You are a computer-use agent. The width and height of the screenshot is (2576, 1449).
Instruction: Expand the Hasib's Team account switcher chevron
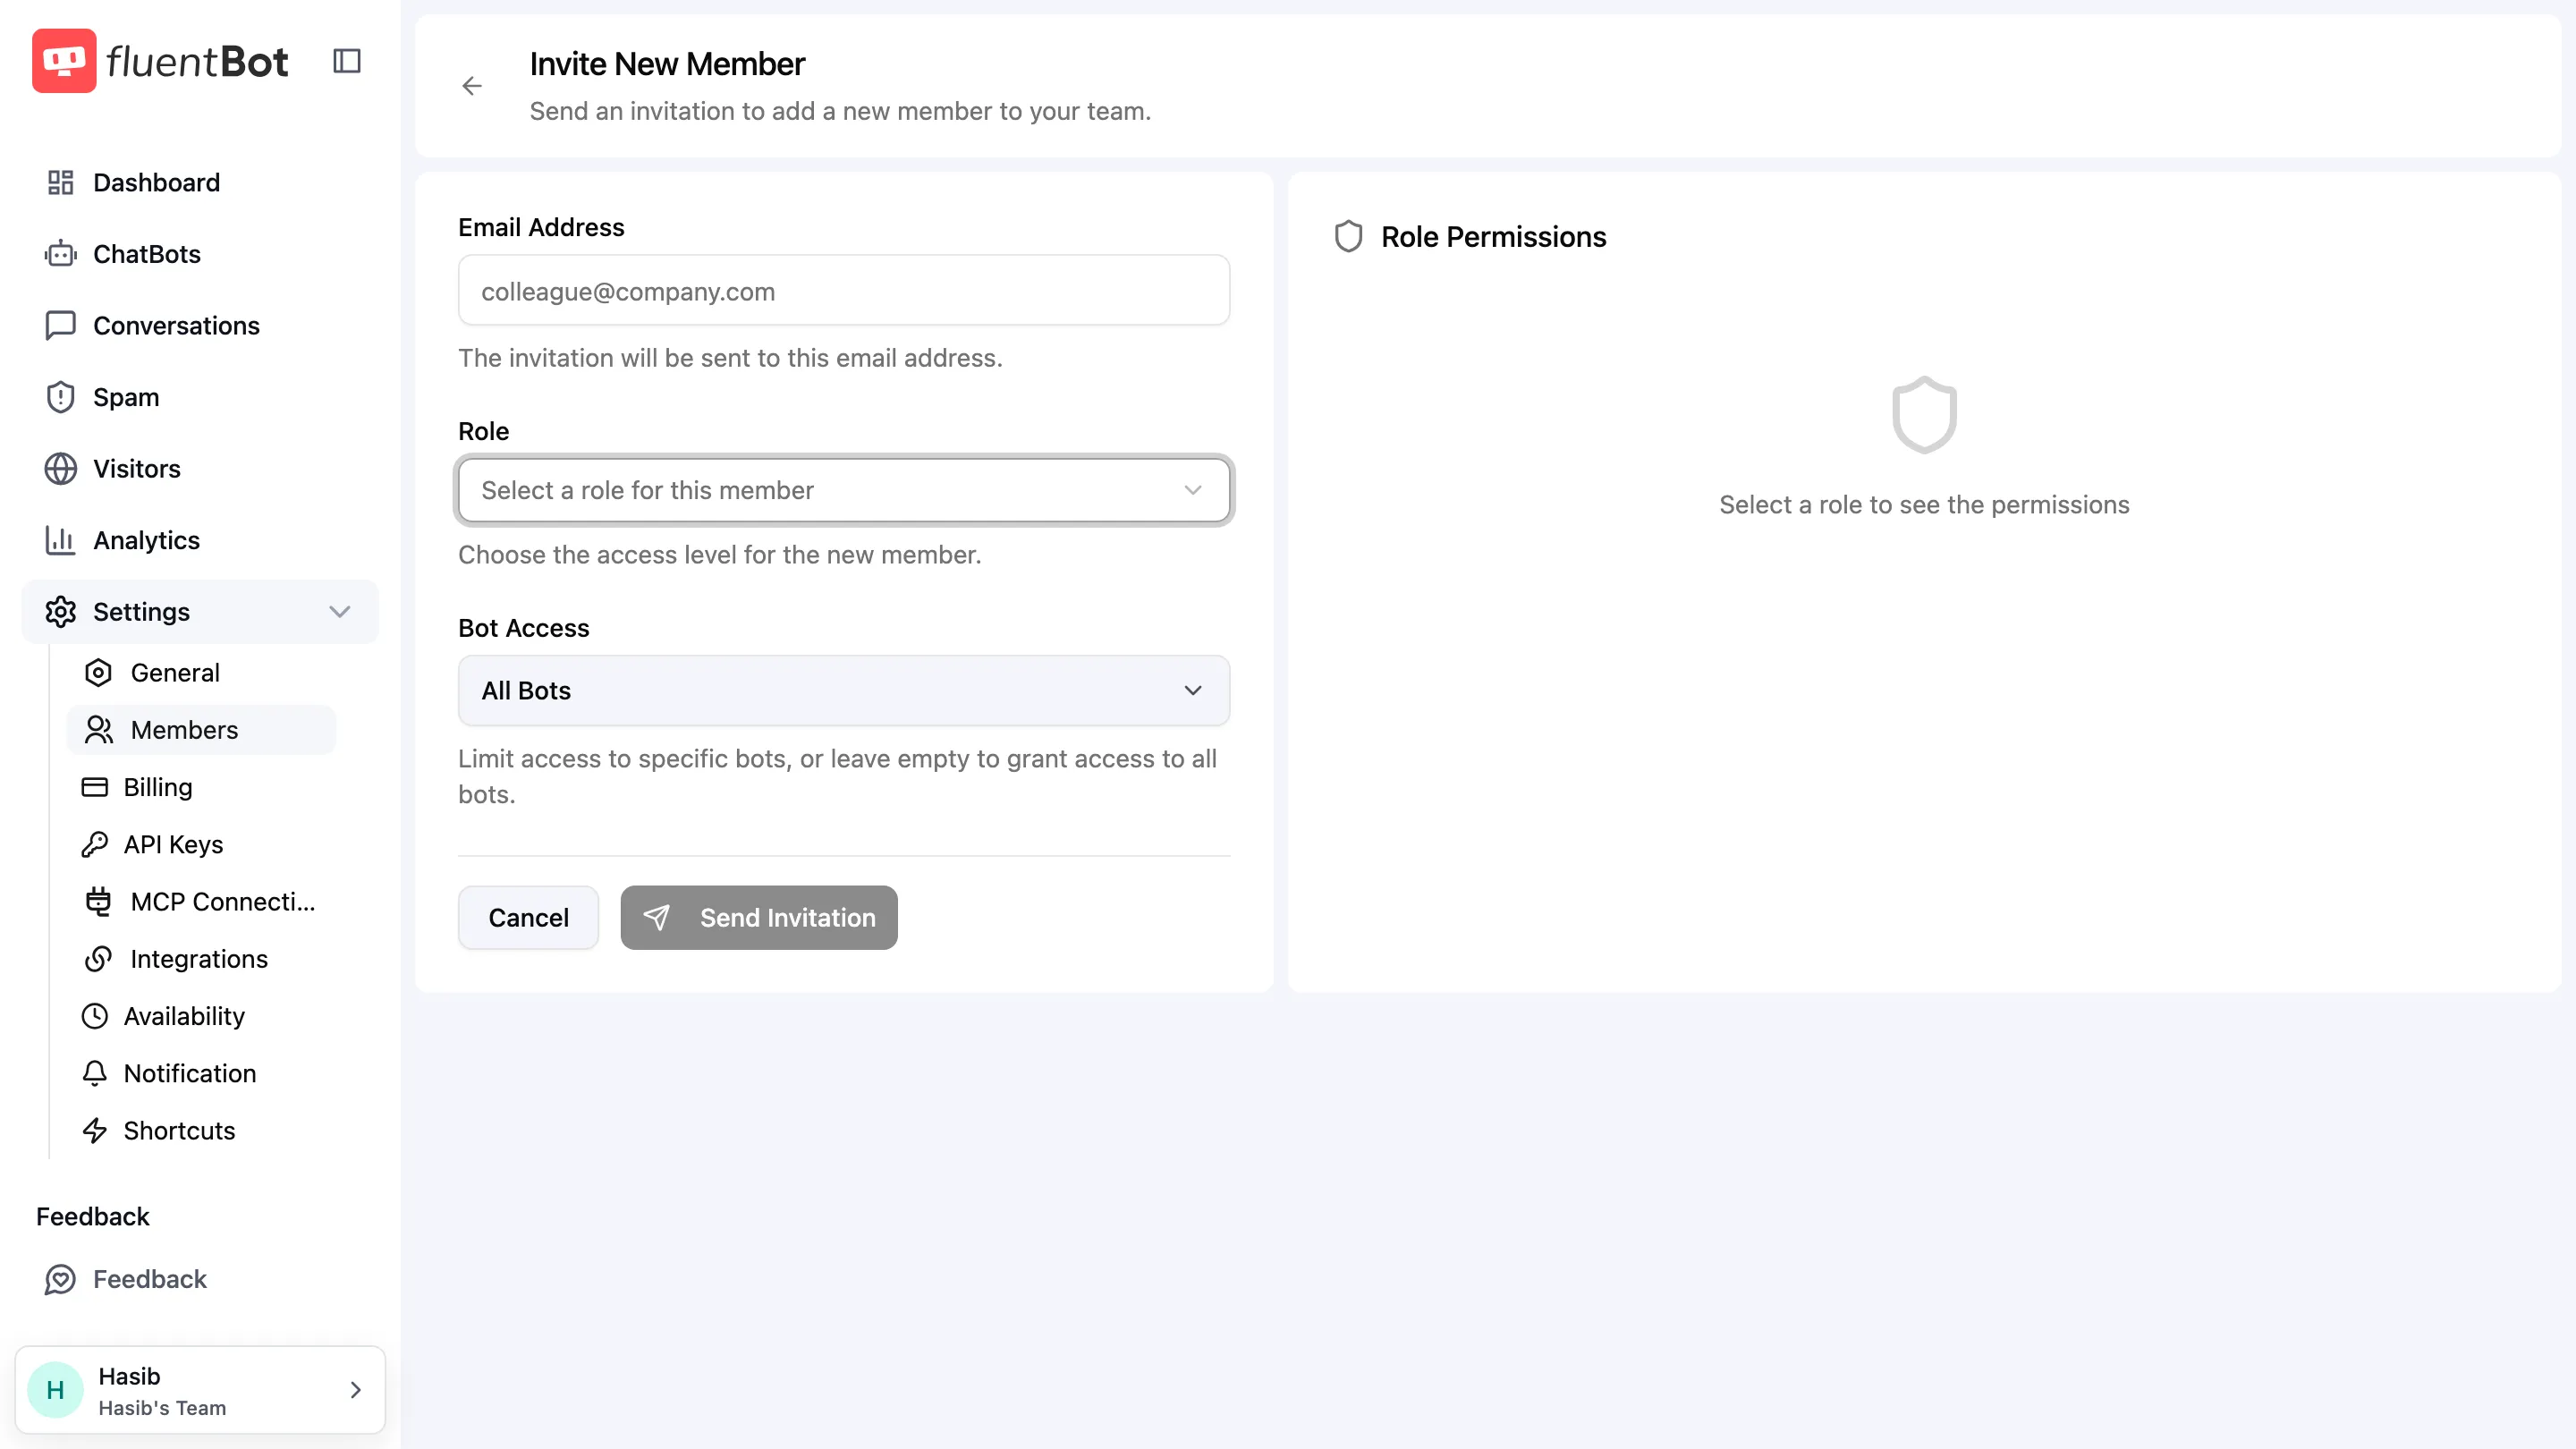tap(356, 1390)
